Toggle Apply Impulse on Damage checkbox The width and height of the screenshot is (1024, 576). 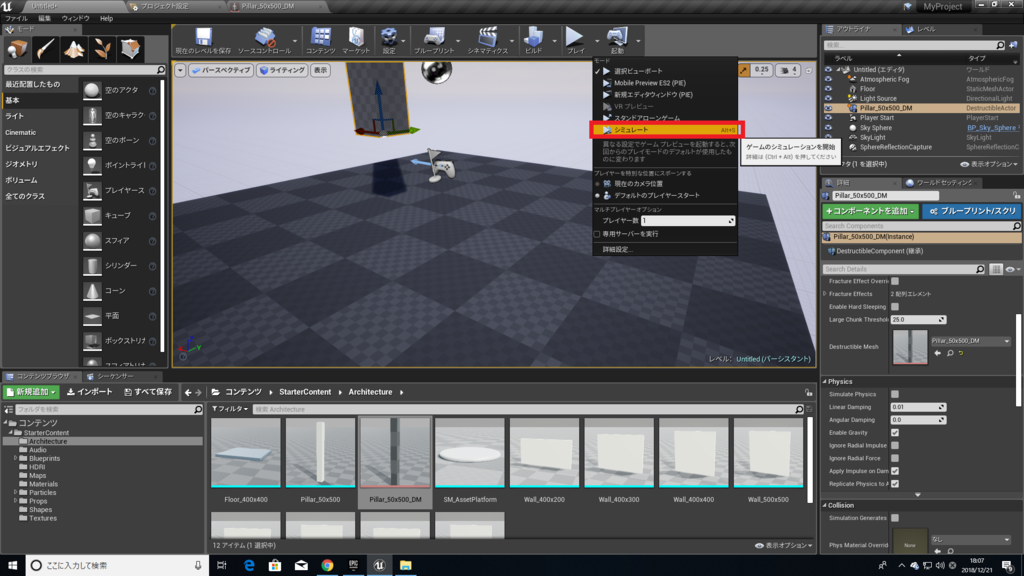coord(895,472)
